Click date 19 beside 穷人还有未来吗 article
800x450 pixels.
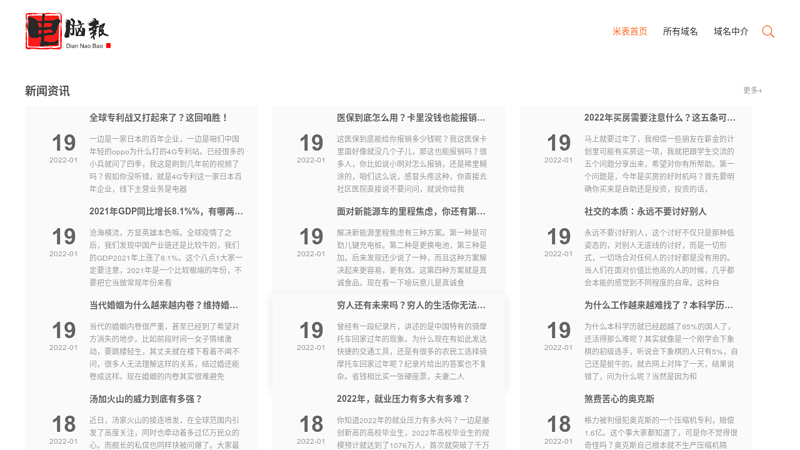click(311, 331)
